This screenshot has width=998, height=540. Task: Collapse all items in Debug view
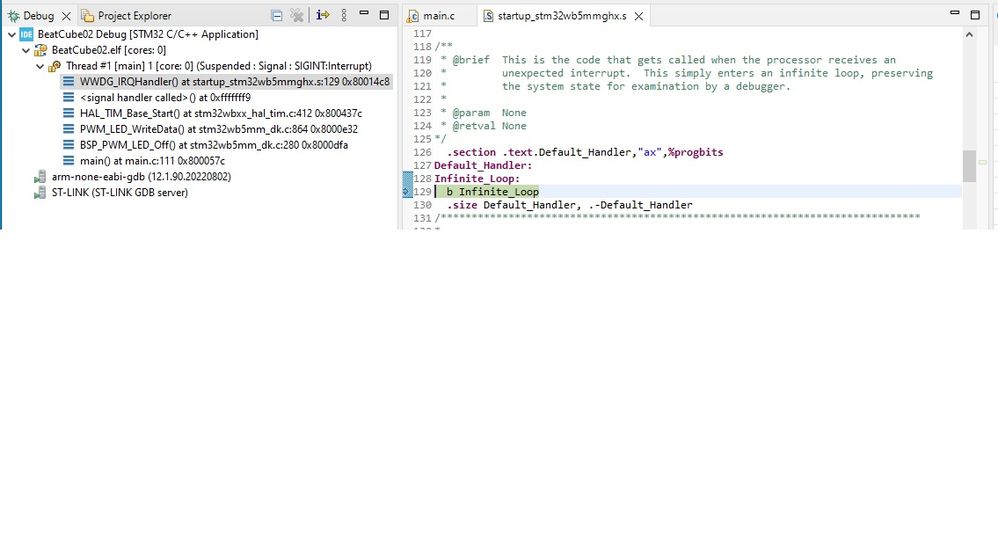(x=276, y=15)
